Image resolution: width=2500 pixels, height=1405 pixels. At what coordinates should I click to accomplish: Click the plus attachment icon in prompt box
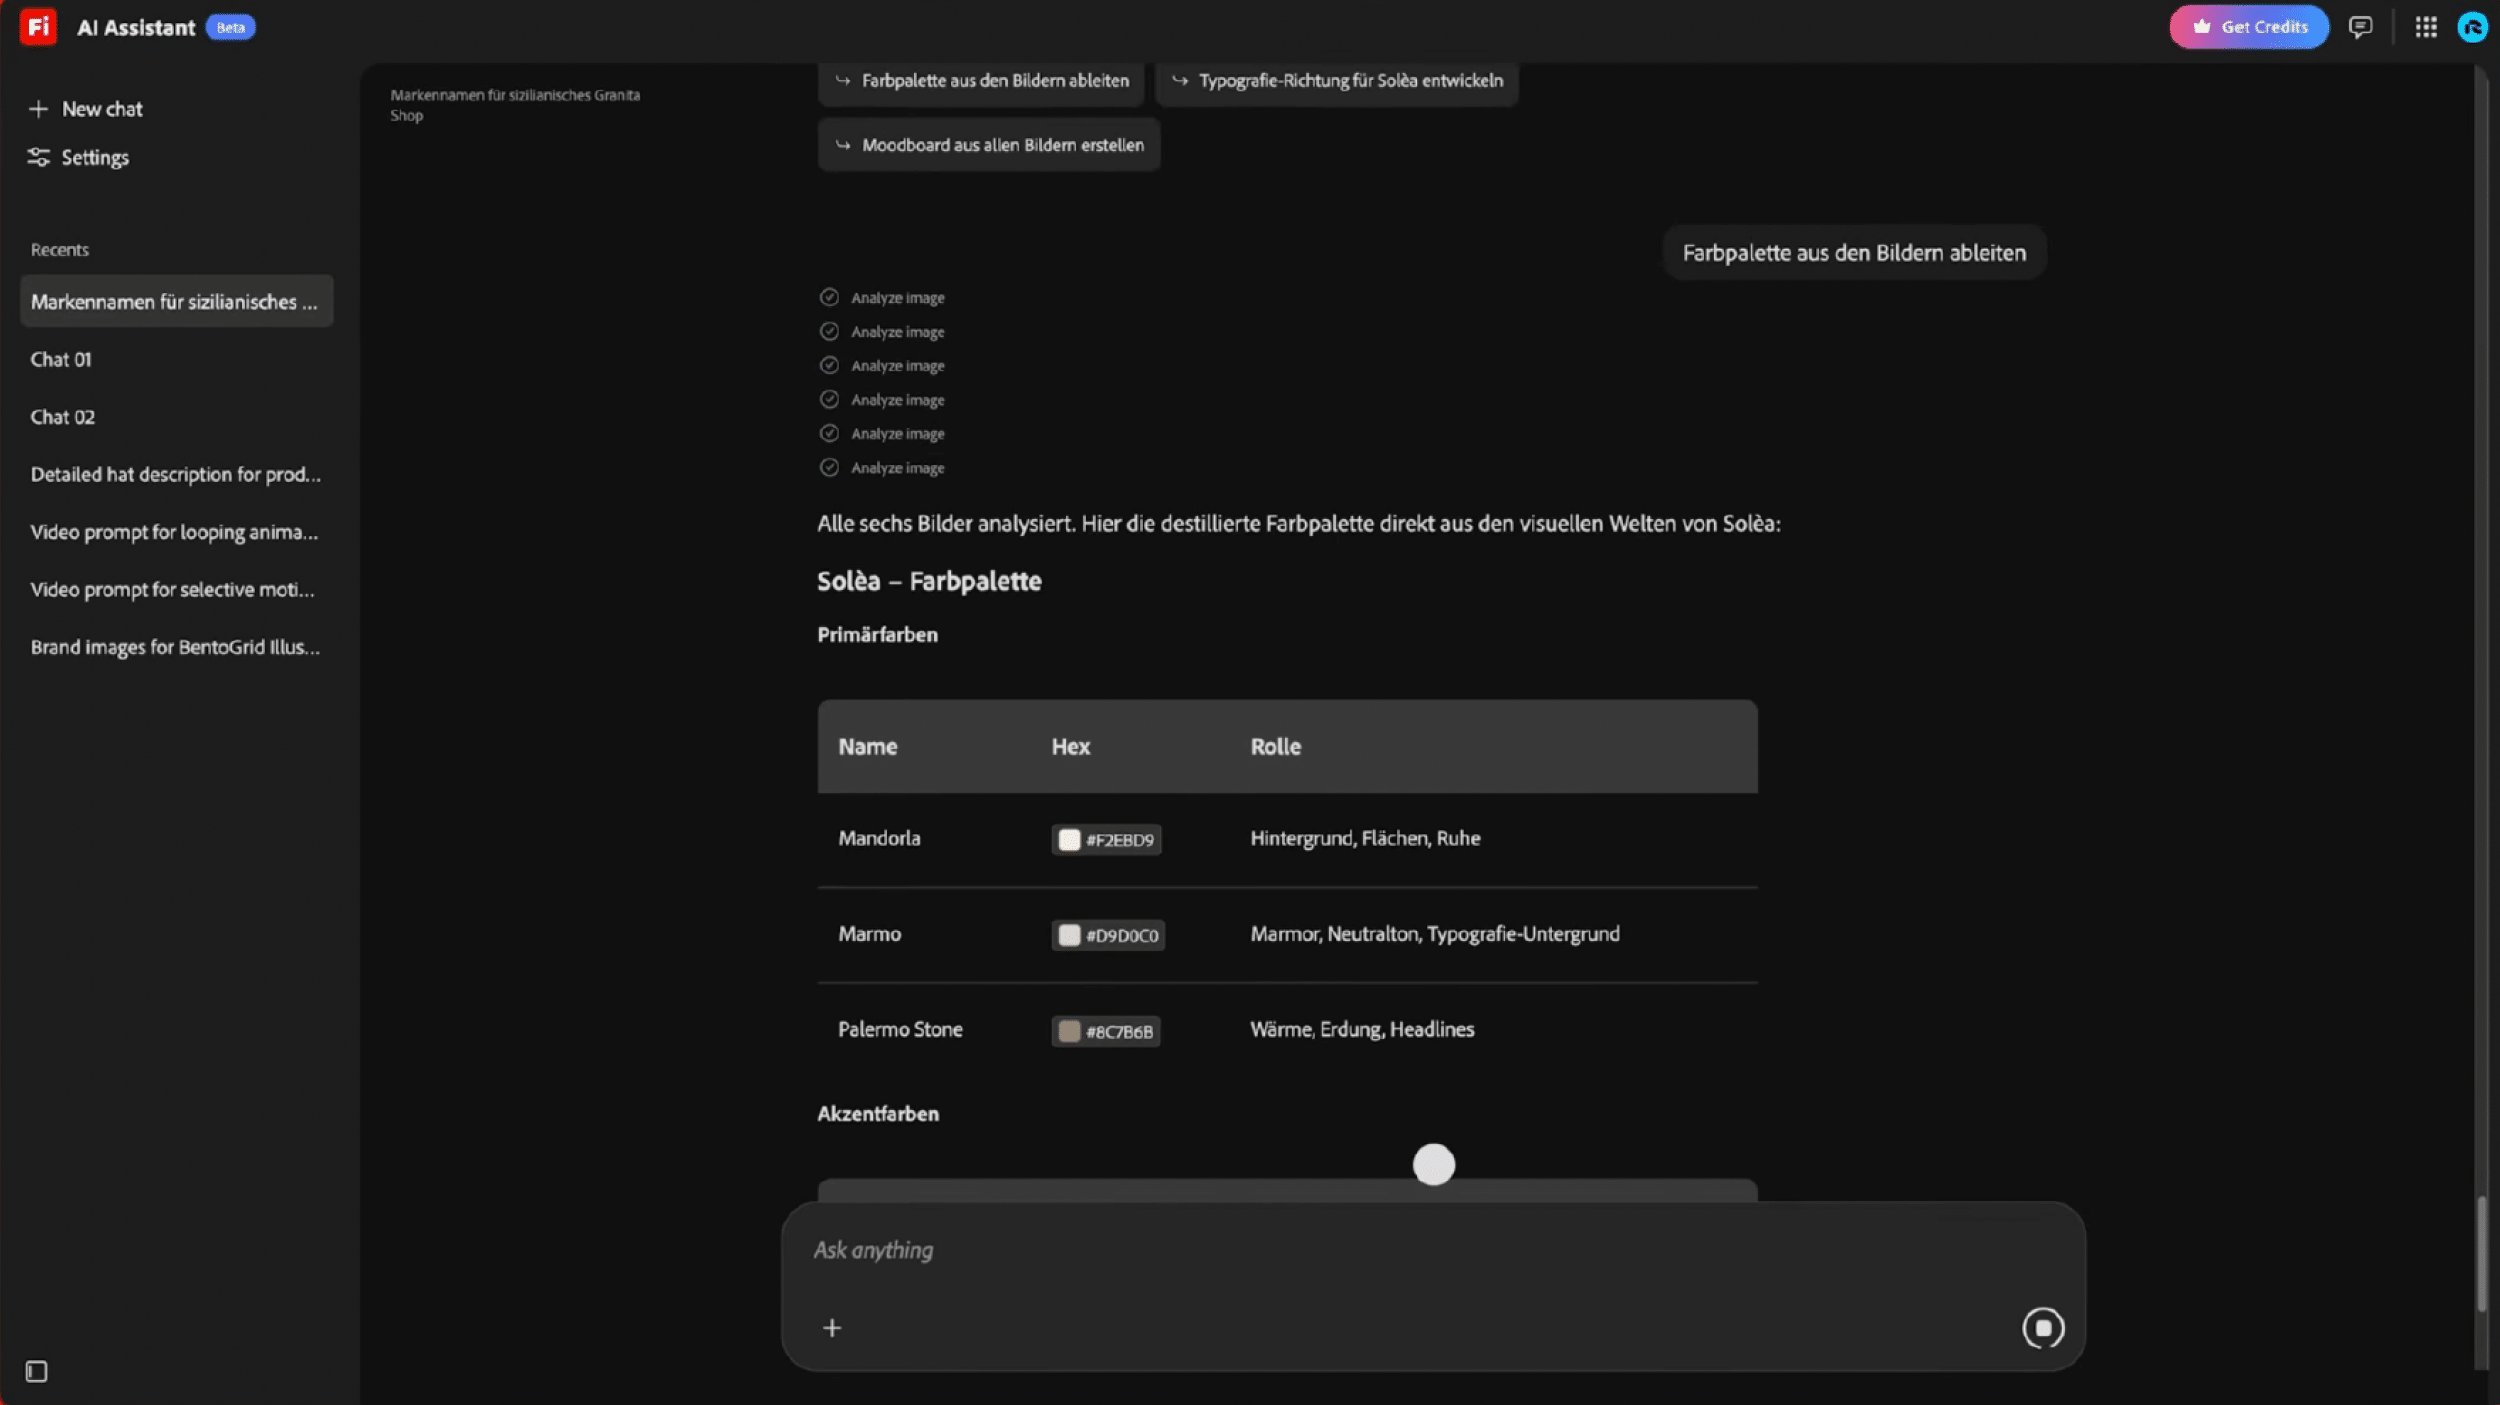pyautogui.click(x=832, y=1328)
